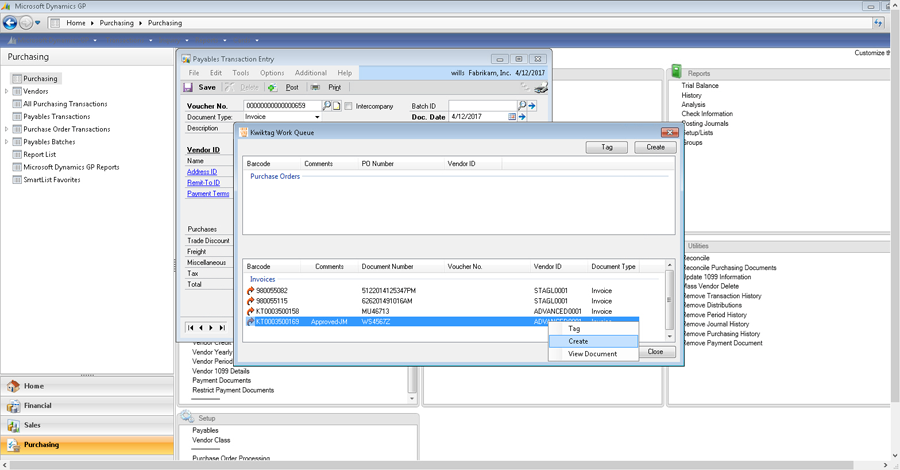Toggle the Intercompany checkbox
Image resolution: width=900 pixels, height=470 pixels.
coord(348,106)
